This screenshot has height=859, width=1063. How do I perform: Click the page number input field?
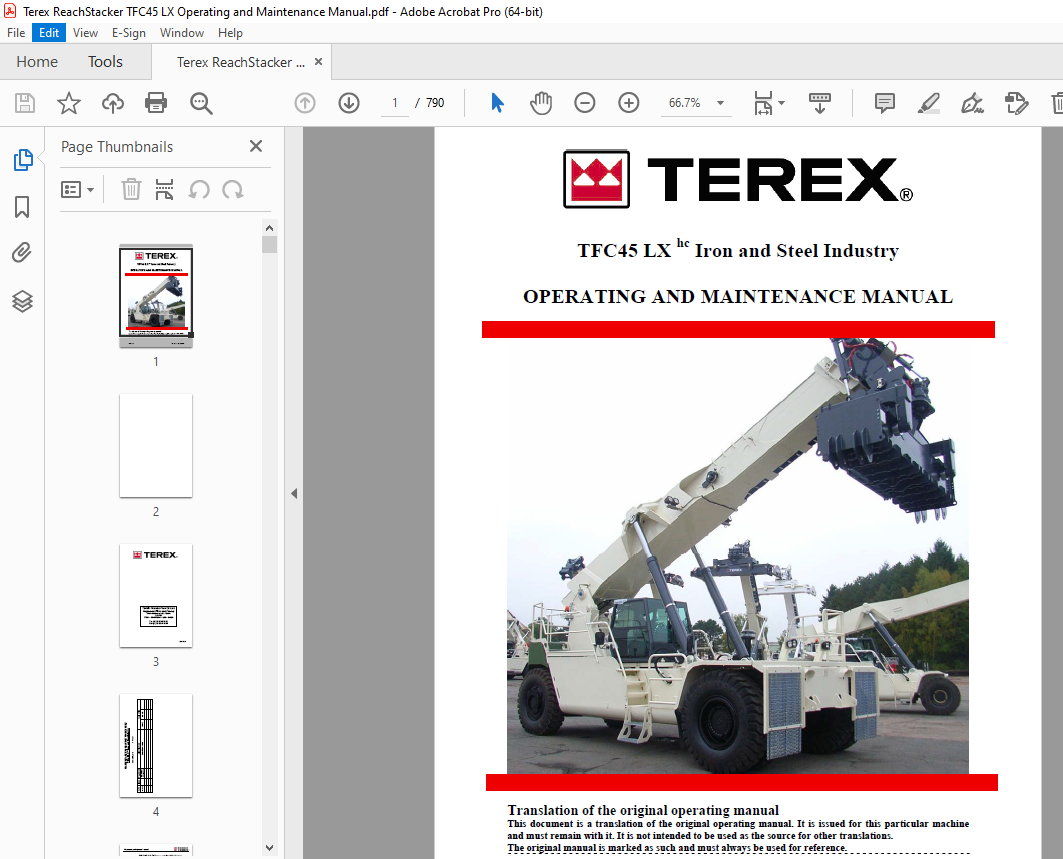[x=395, y=103]
